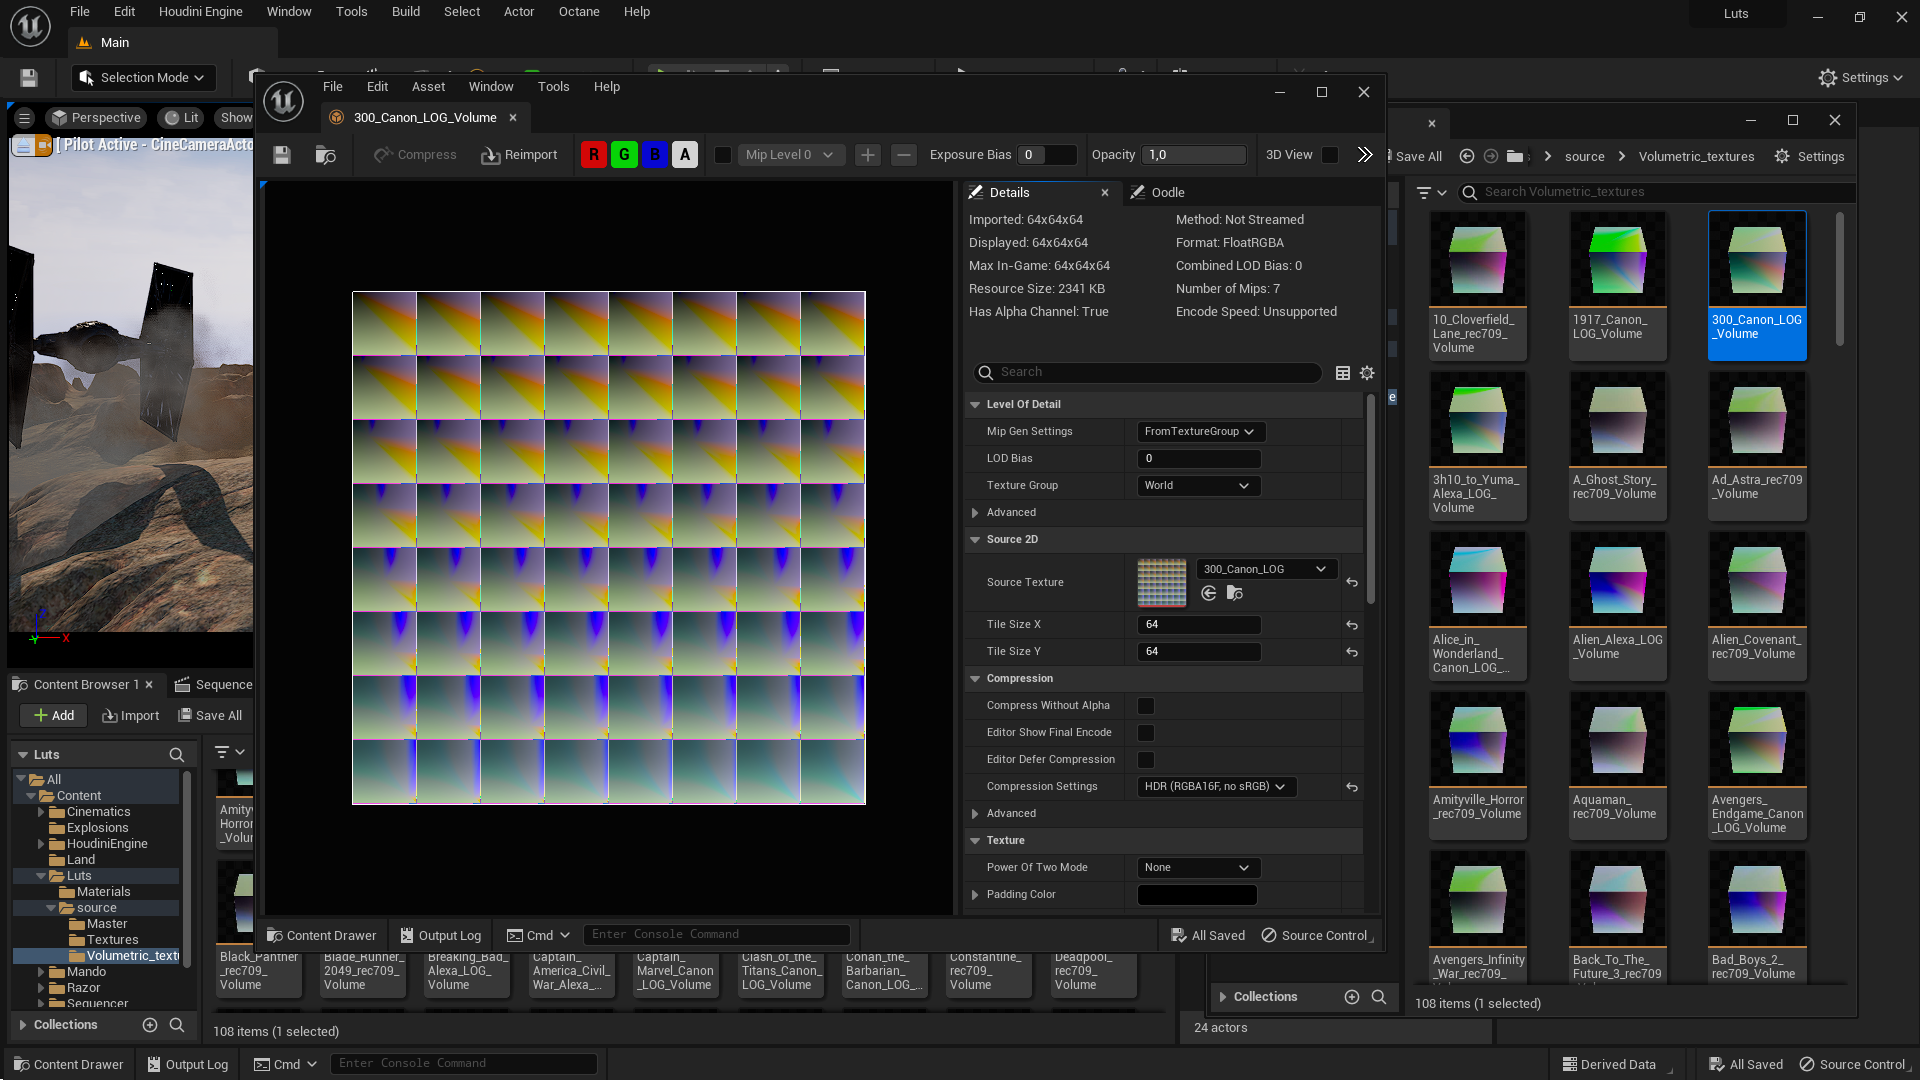Open Derived Data in the status bar

coord(1609,1065)
